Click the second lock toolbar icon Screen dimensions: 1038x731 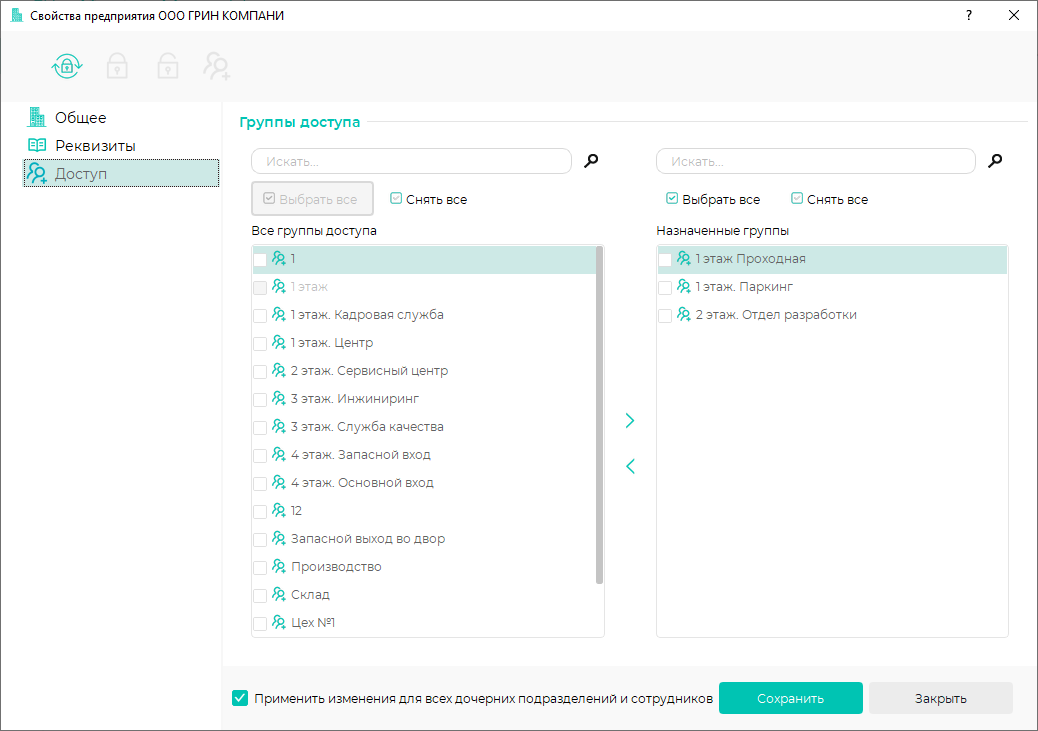167,66
